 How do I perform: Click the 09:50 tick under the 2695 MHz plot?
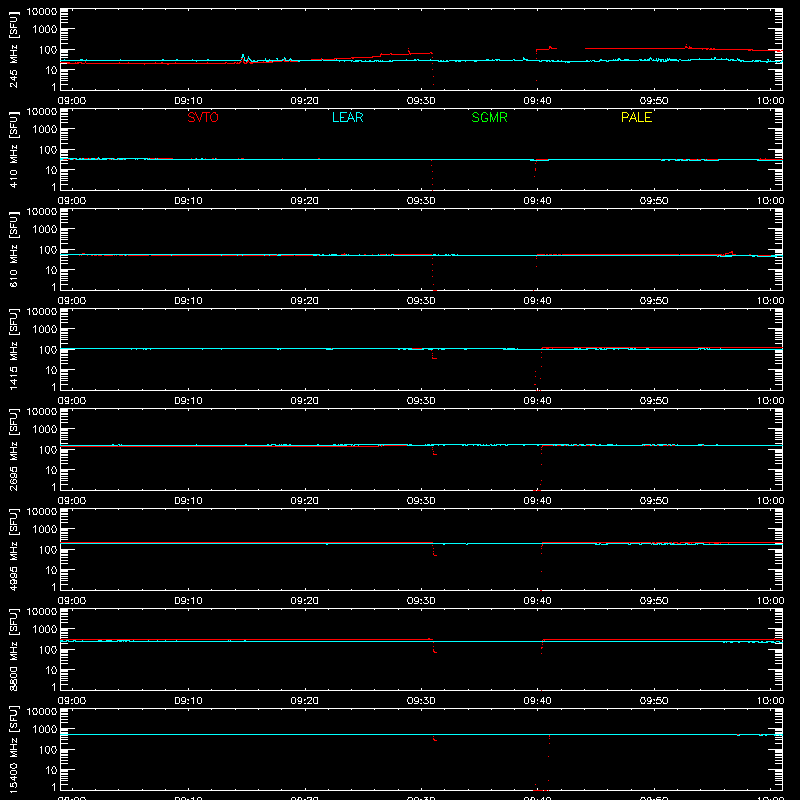click(654, 501)
